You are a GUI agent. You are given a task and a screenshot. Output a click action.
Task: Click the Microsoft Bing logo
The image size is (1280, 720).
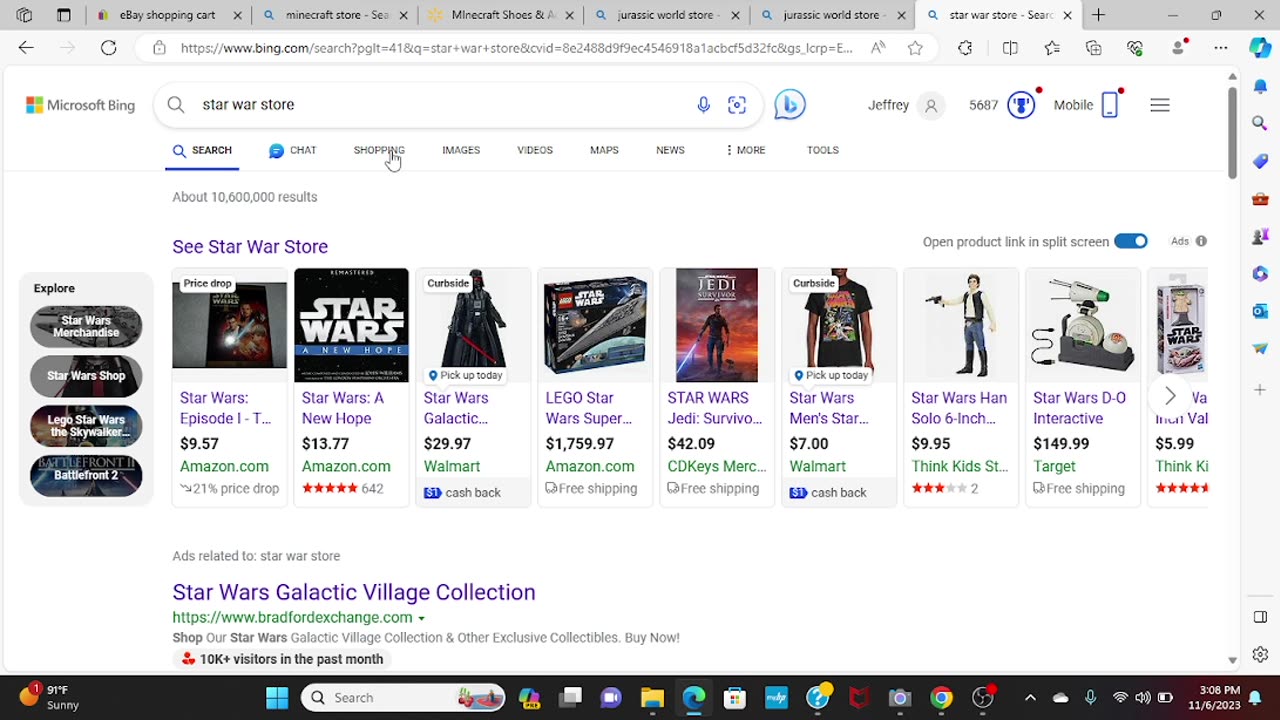[x=80, y=105]
